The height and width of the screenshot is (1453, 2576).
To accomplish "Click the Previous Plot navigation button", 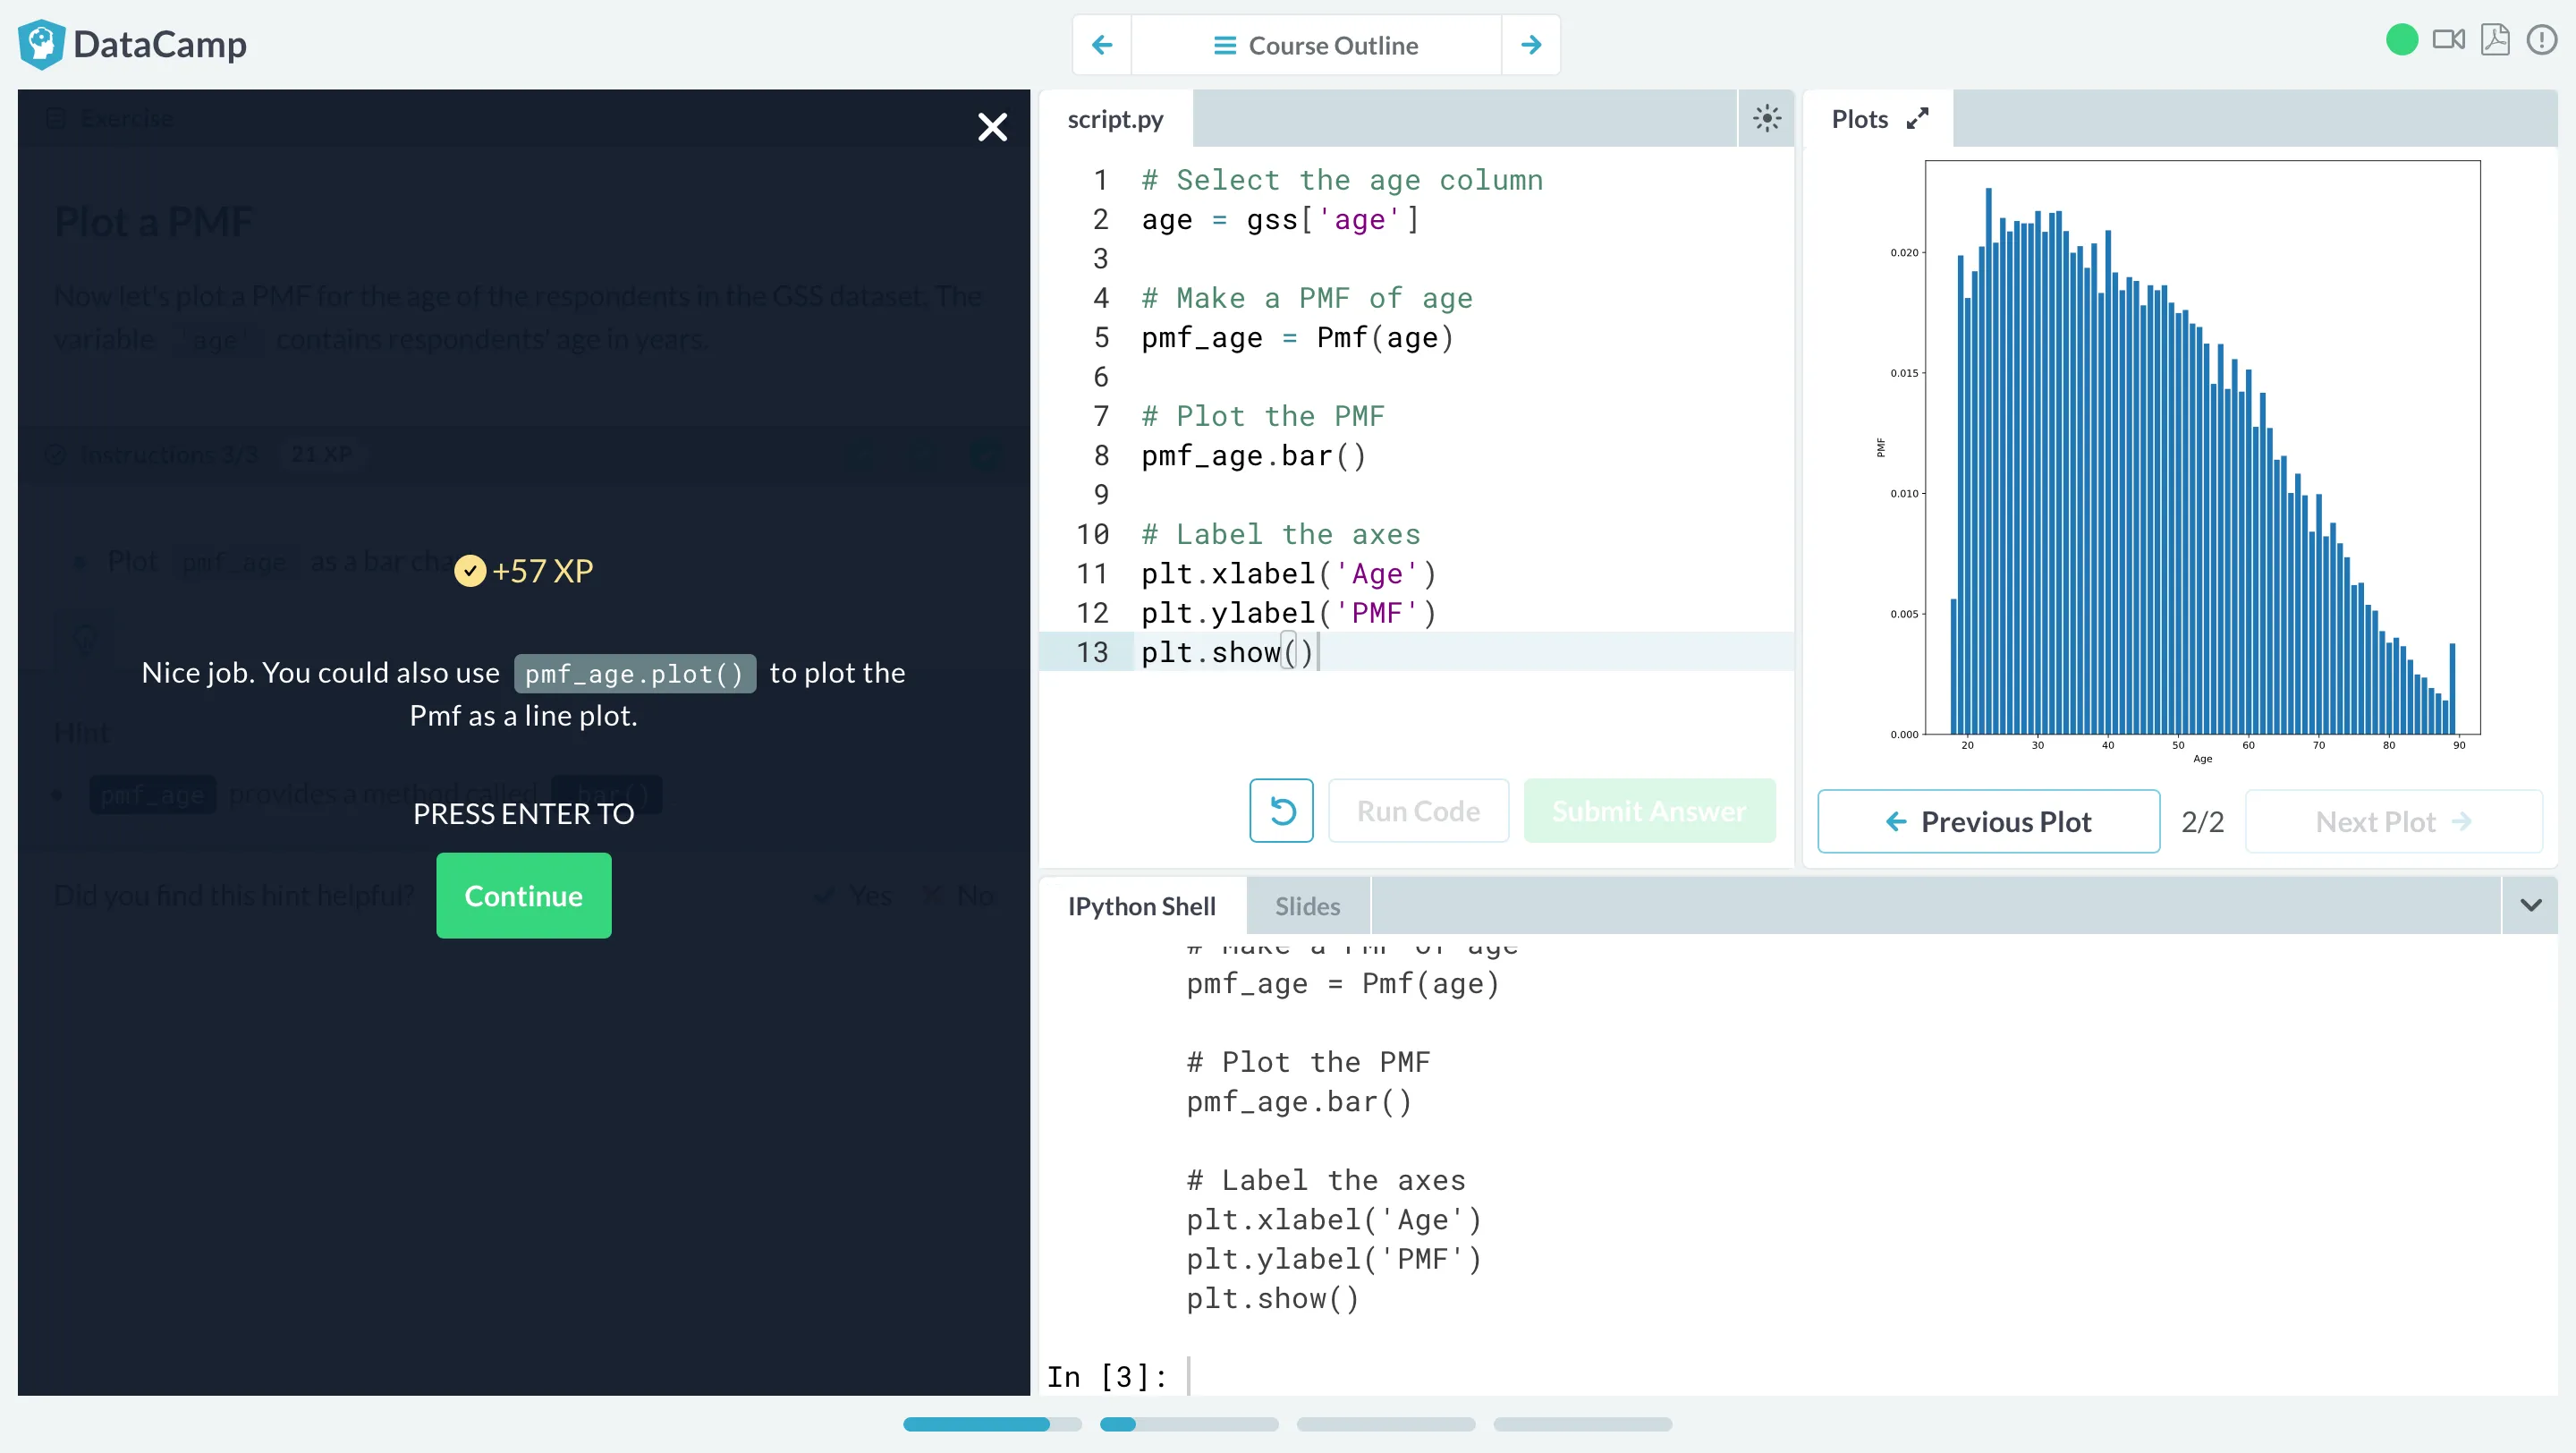I will (1988, 821).
